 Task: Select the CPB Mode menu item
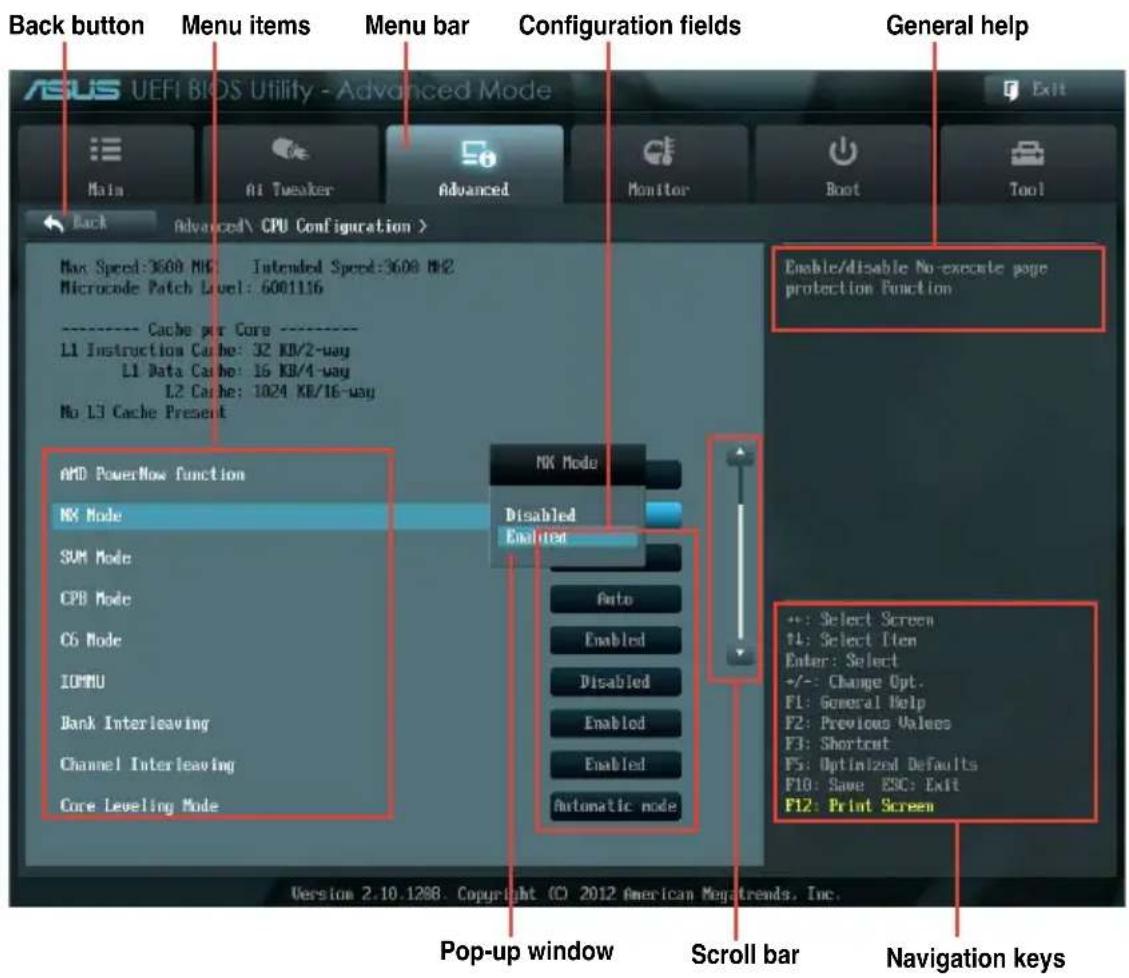(96, 598)
